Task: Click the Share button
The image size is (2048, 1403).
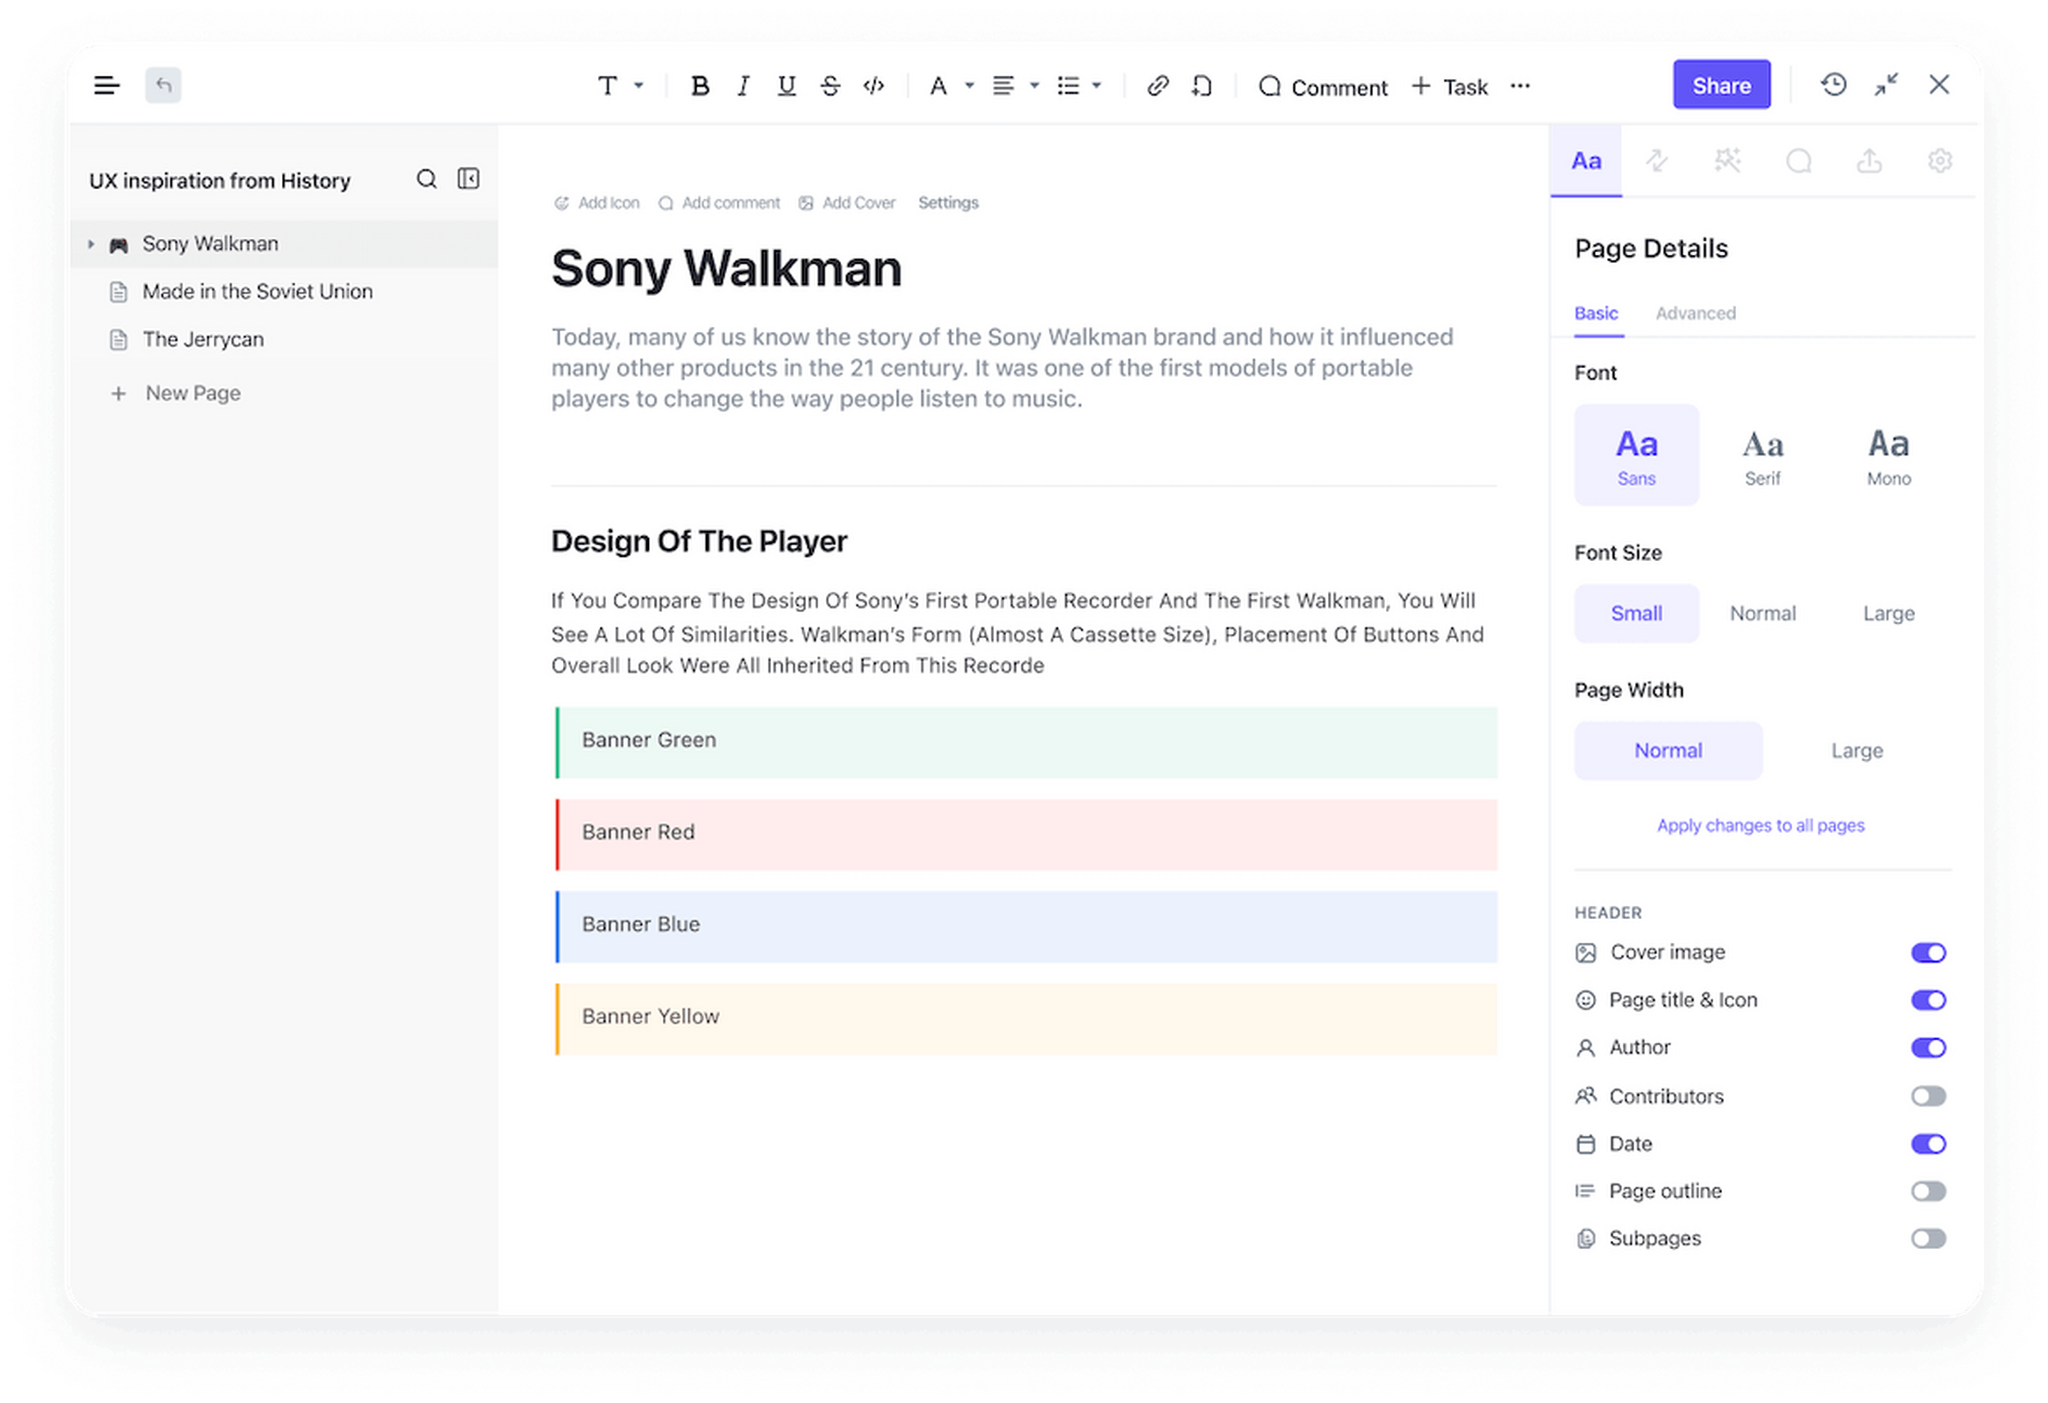Action: click(1721, 84)
